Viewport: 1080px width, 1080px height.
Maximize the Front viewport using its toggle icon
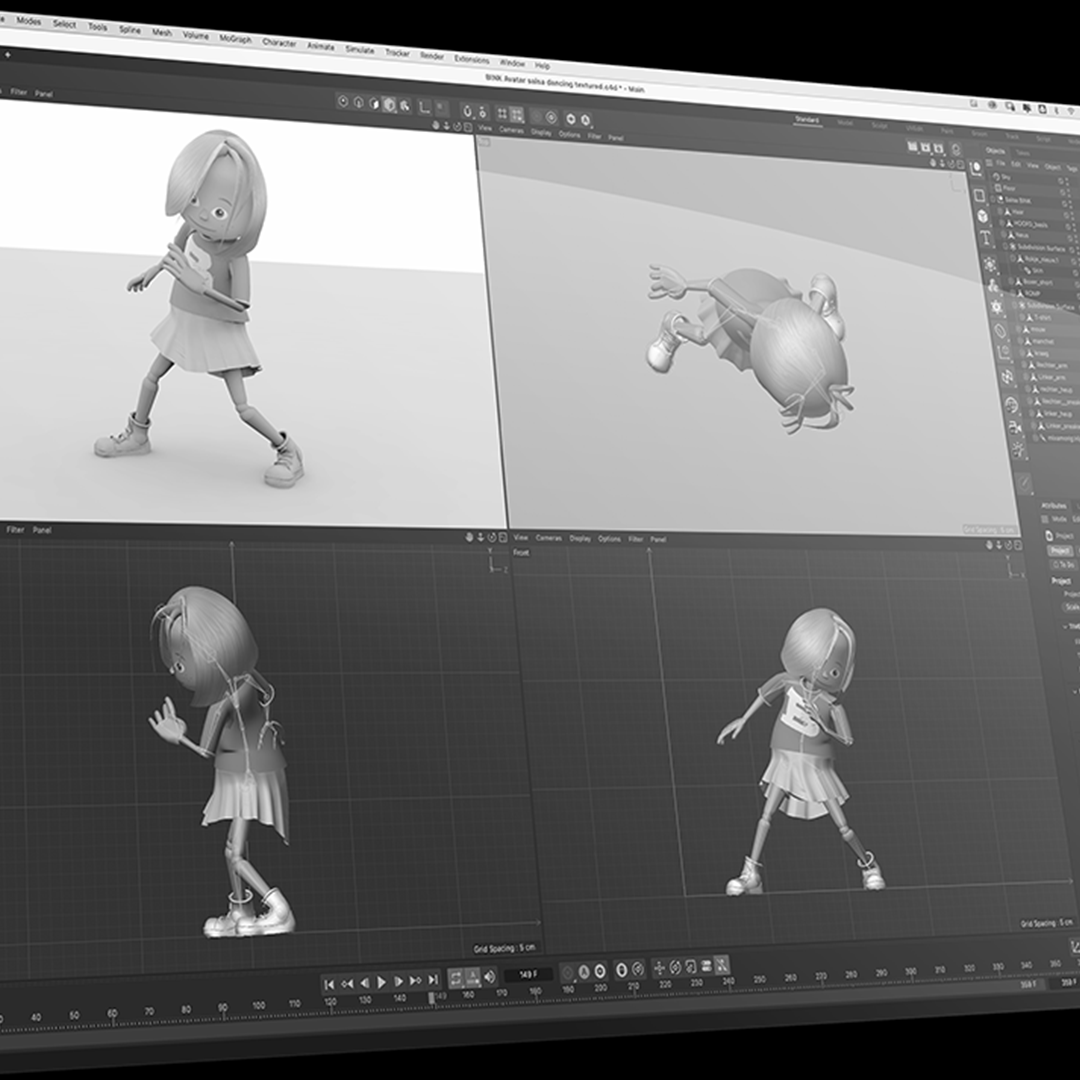click(1018, 546)
